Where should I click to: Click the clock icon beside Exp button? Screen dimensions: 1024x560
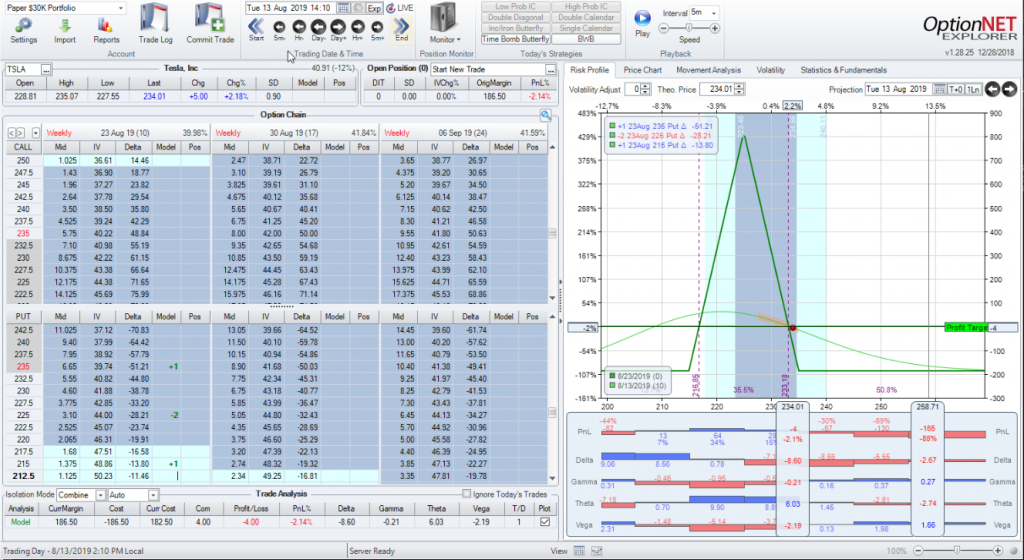(x=358, y=8)
